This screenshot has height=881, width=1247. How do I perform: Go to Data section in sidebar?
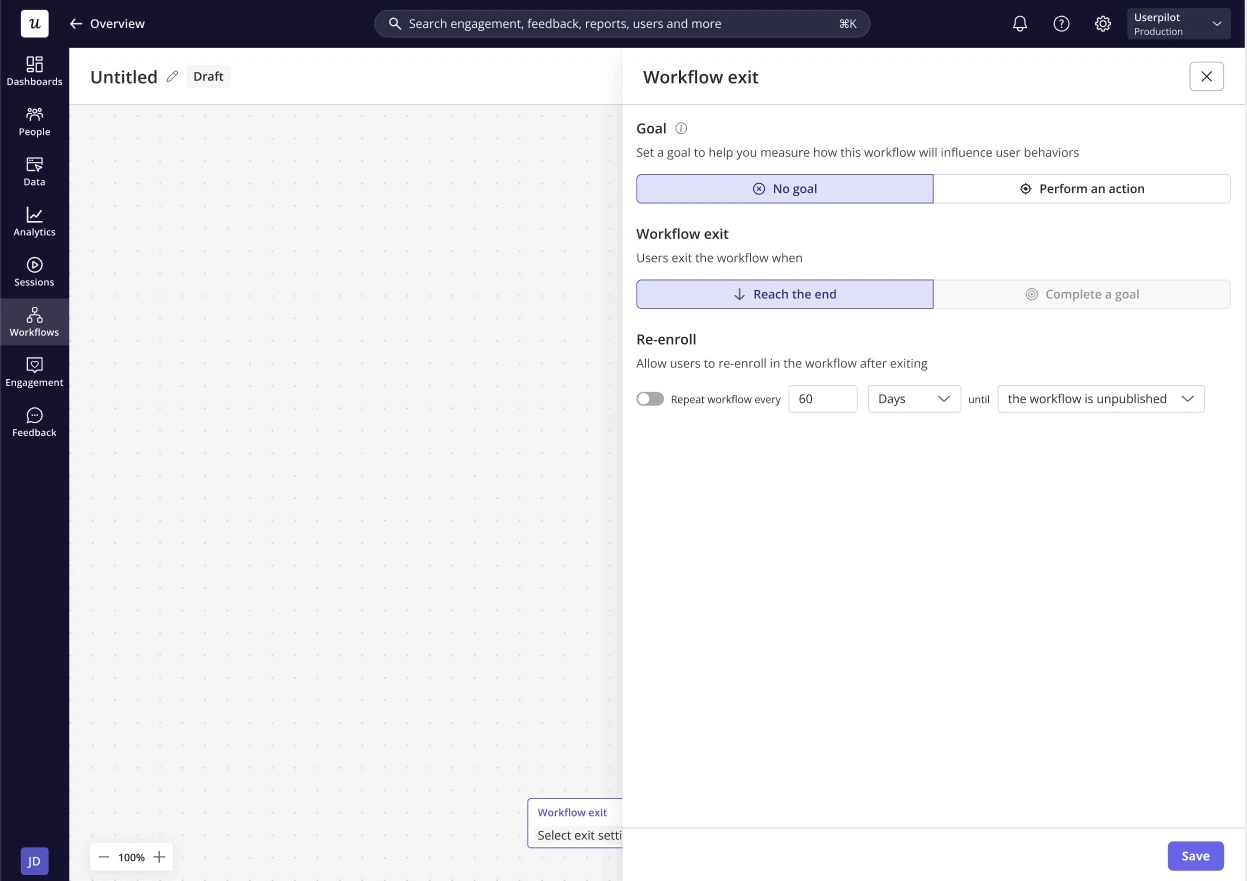pos(34,171)
